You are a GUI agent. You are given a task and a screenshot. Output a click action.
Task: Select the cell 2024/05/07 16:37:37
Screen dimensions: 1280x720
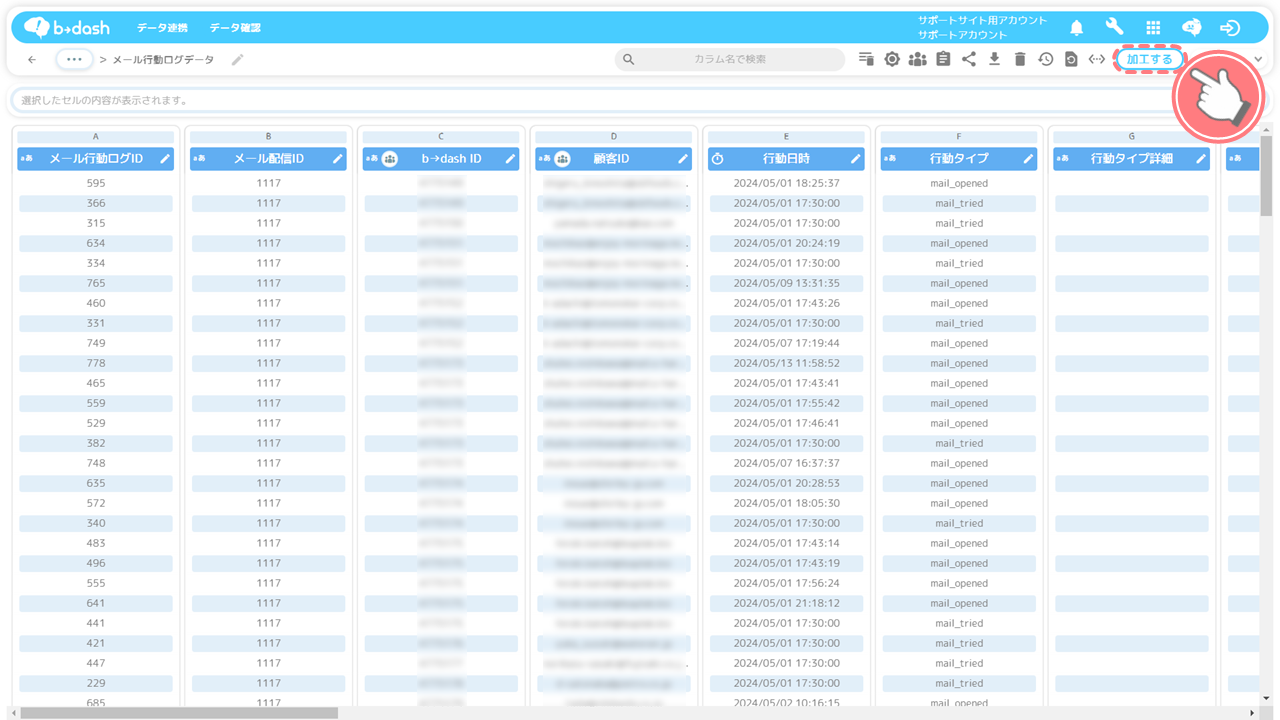[786, 463]
